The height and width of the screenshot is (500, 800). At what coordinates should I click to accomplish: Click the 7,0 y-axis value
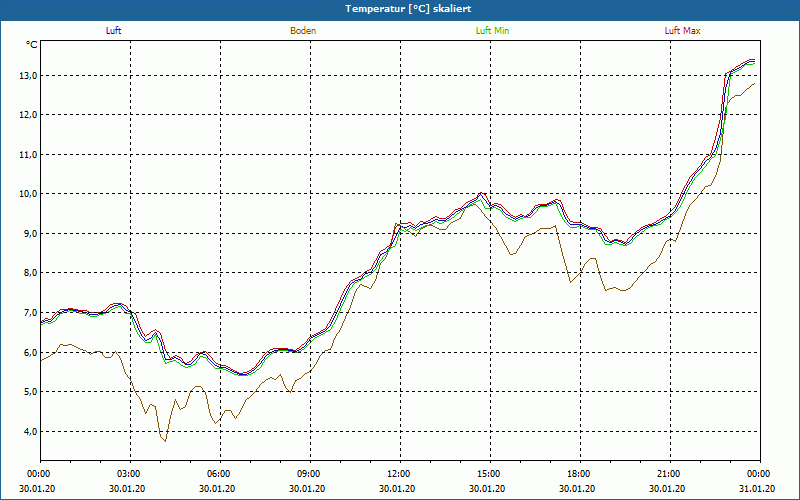pos(29,313)
